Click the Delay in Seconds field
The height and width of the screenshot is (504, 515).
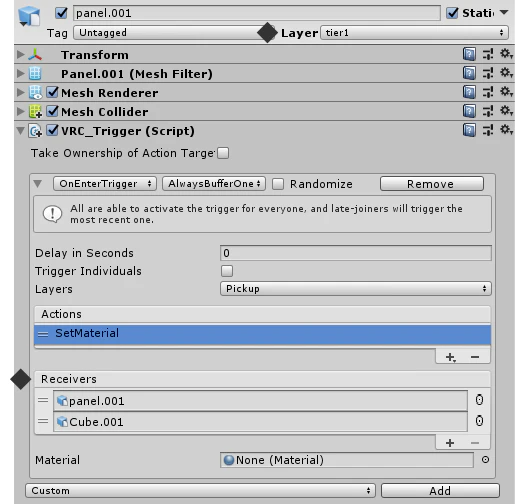[356, 253]
